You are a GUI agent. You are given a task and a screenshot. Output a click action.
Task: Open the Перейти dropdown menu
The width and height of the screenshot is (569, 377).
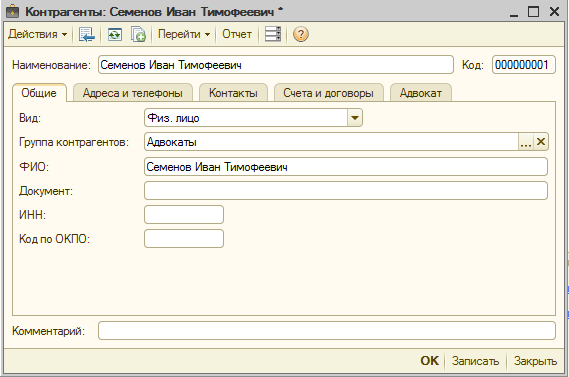(x=184, y=34)
